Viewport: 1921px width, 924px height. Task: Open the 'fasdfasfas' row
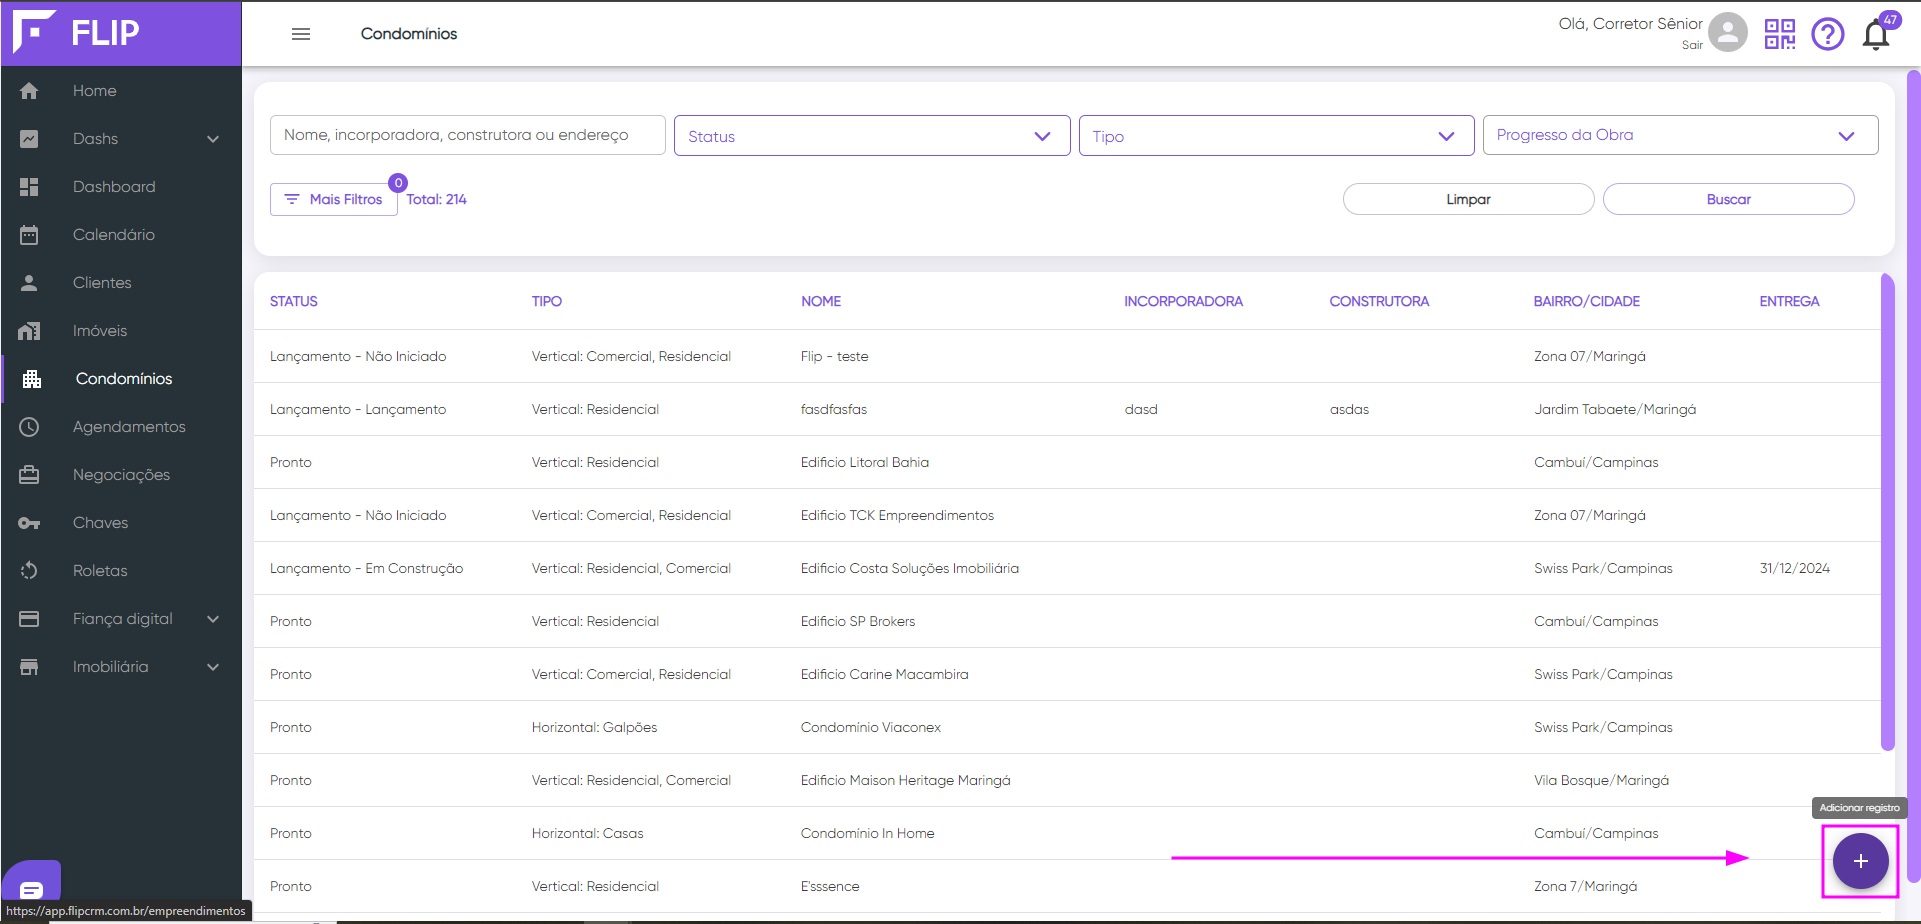tap(1067, 409)
